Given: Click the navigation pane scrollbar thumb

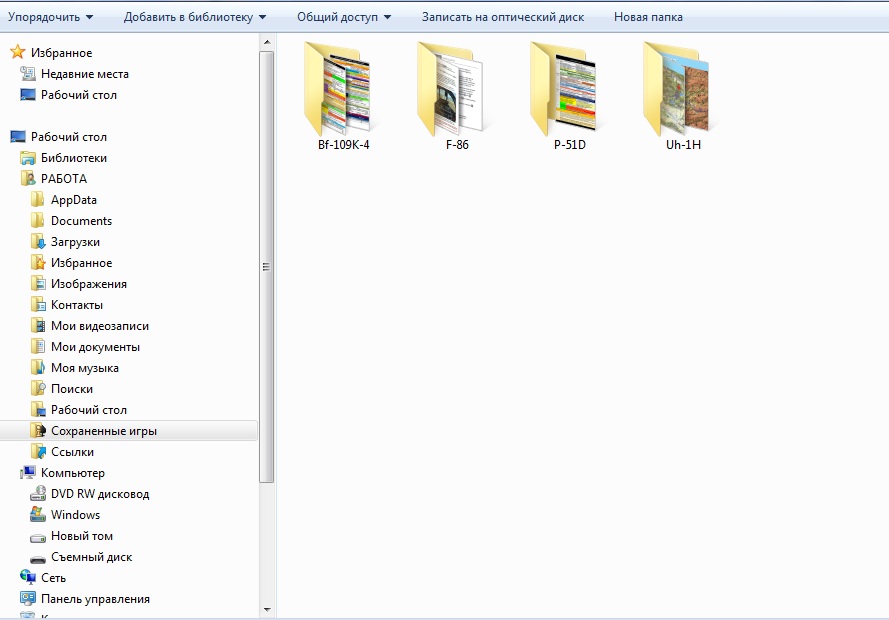Looking at the screenshot, I should coord(266,267).
